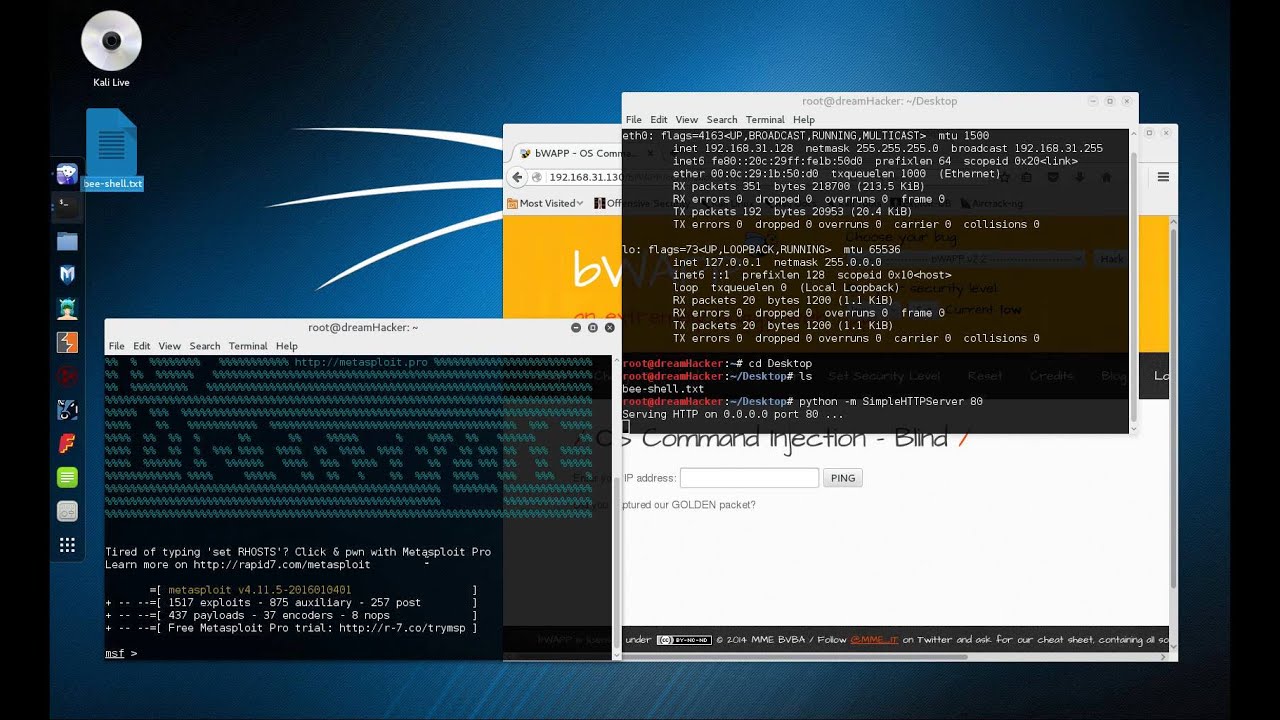Launch green Leafpad notes dock icon
The image size is (1280, 720).
tap(67, 477)
